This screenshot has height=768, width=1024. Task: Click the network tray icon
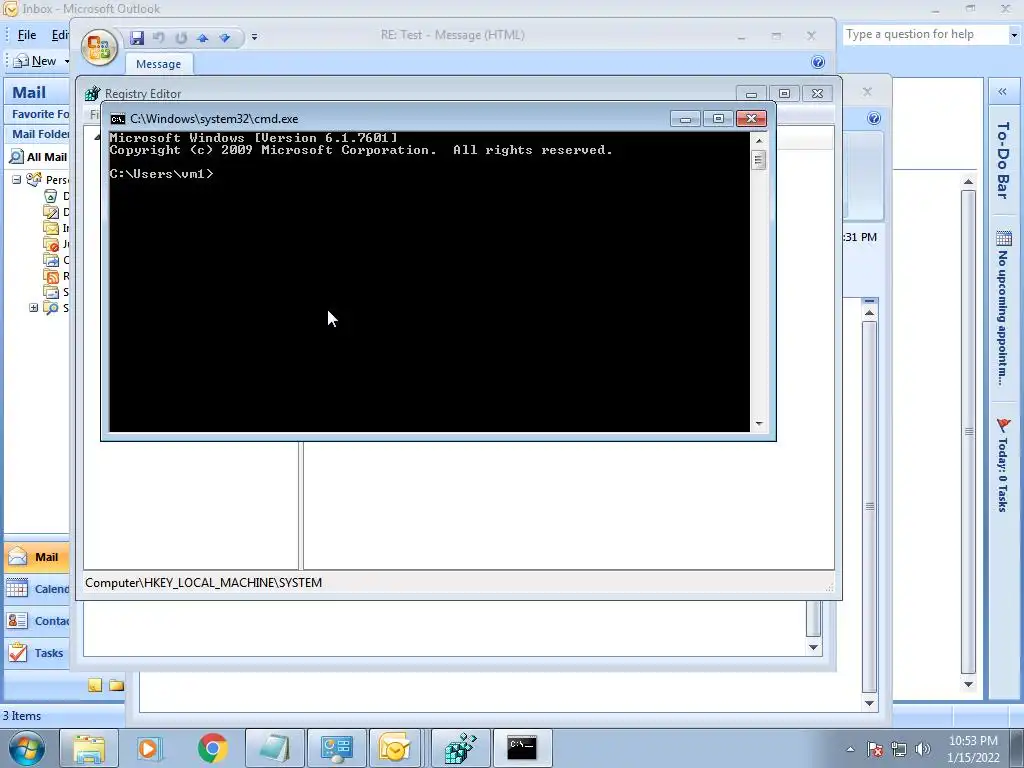pos(899,749)
